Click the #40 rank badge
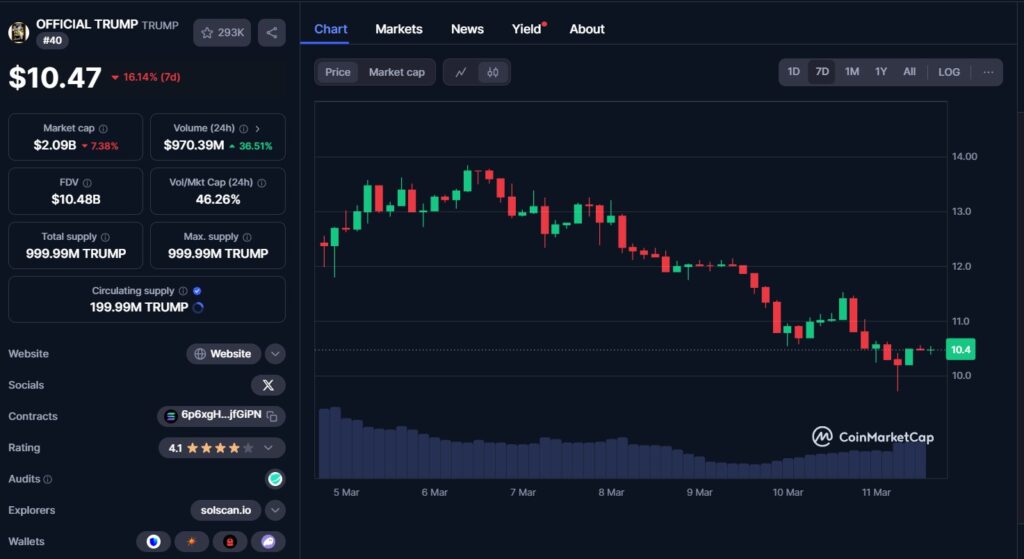The image size is (1024, 559). (52, 40)
